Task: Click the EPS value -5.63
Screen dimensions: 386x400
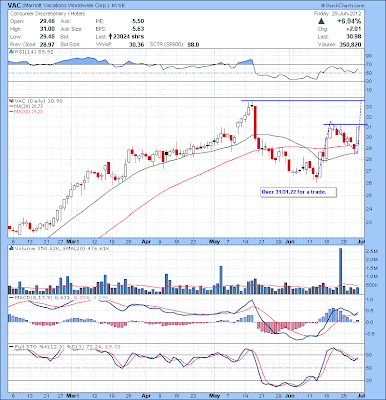Action: [x=137, y=29]
